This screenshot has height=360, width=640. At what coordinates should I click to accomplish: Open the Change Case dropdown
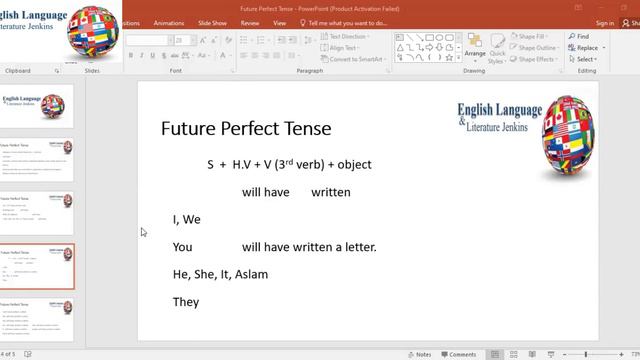click(x=203, y=56)
